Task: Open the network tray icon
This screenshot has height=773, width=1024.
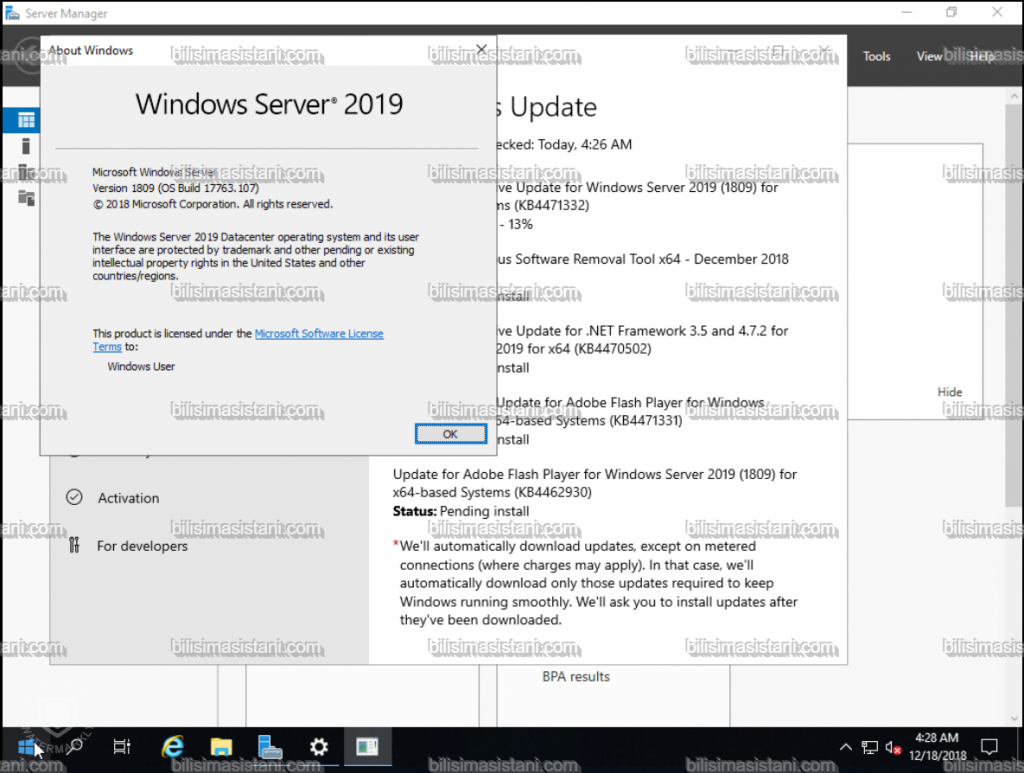Action: click(869, 747)
